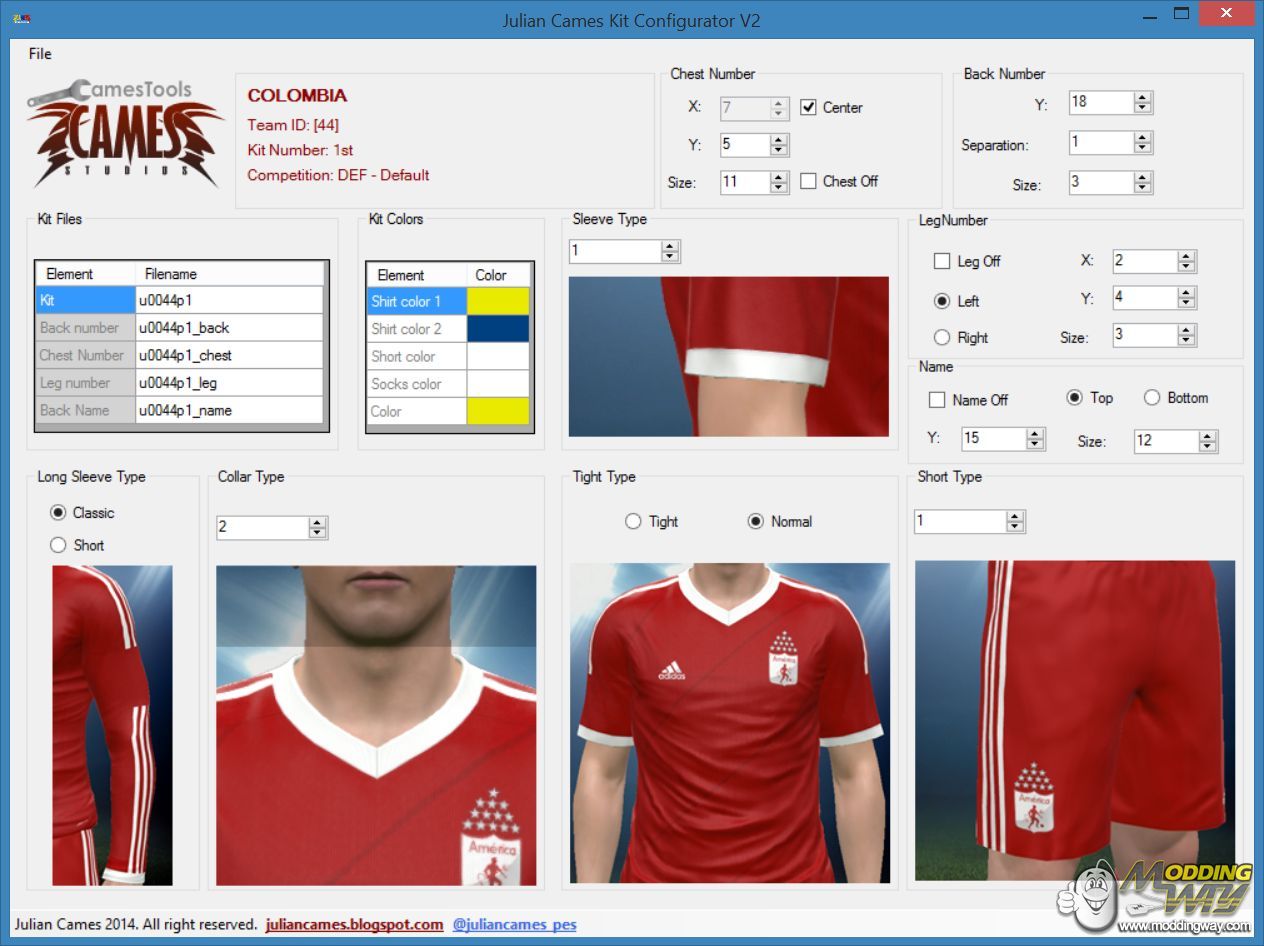The image size is (1264, 946).
Task: Increase Collar Type value with up arrow
Action: pyautogui.click(x=317, y=522)
